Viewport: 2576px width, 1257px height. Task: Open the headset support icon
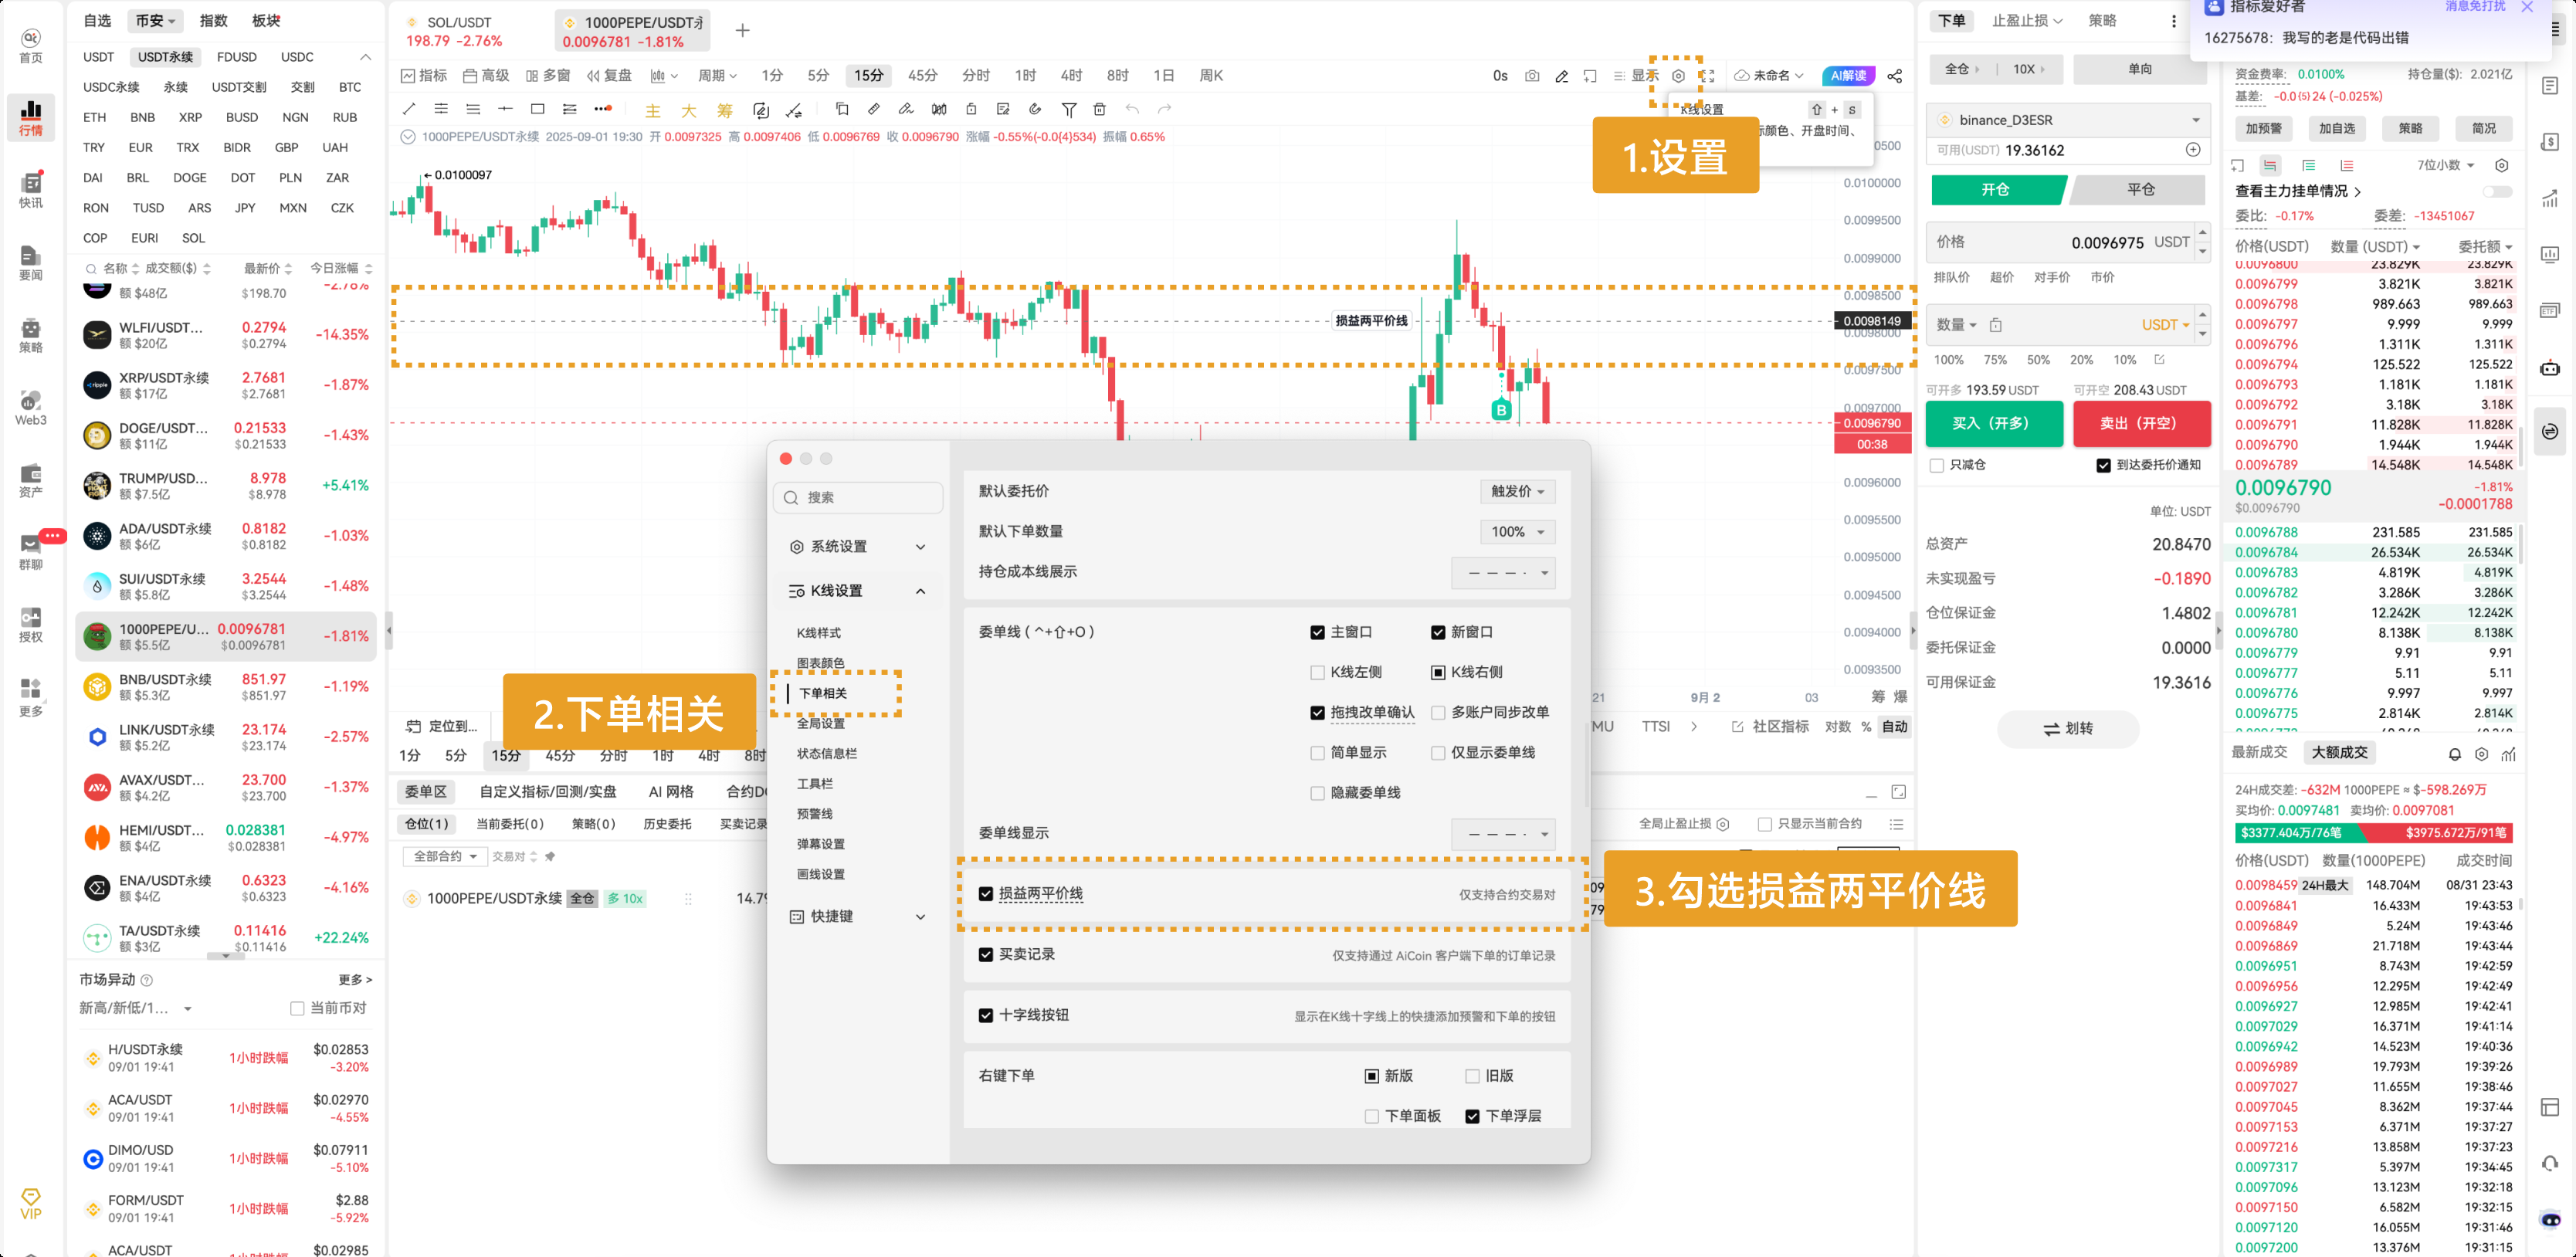coord(2550,1163)
